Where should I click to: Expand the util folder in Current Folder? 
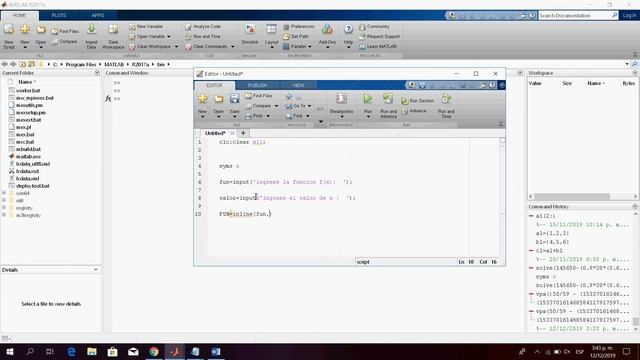tap(4, 200)
